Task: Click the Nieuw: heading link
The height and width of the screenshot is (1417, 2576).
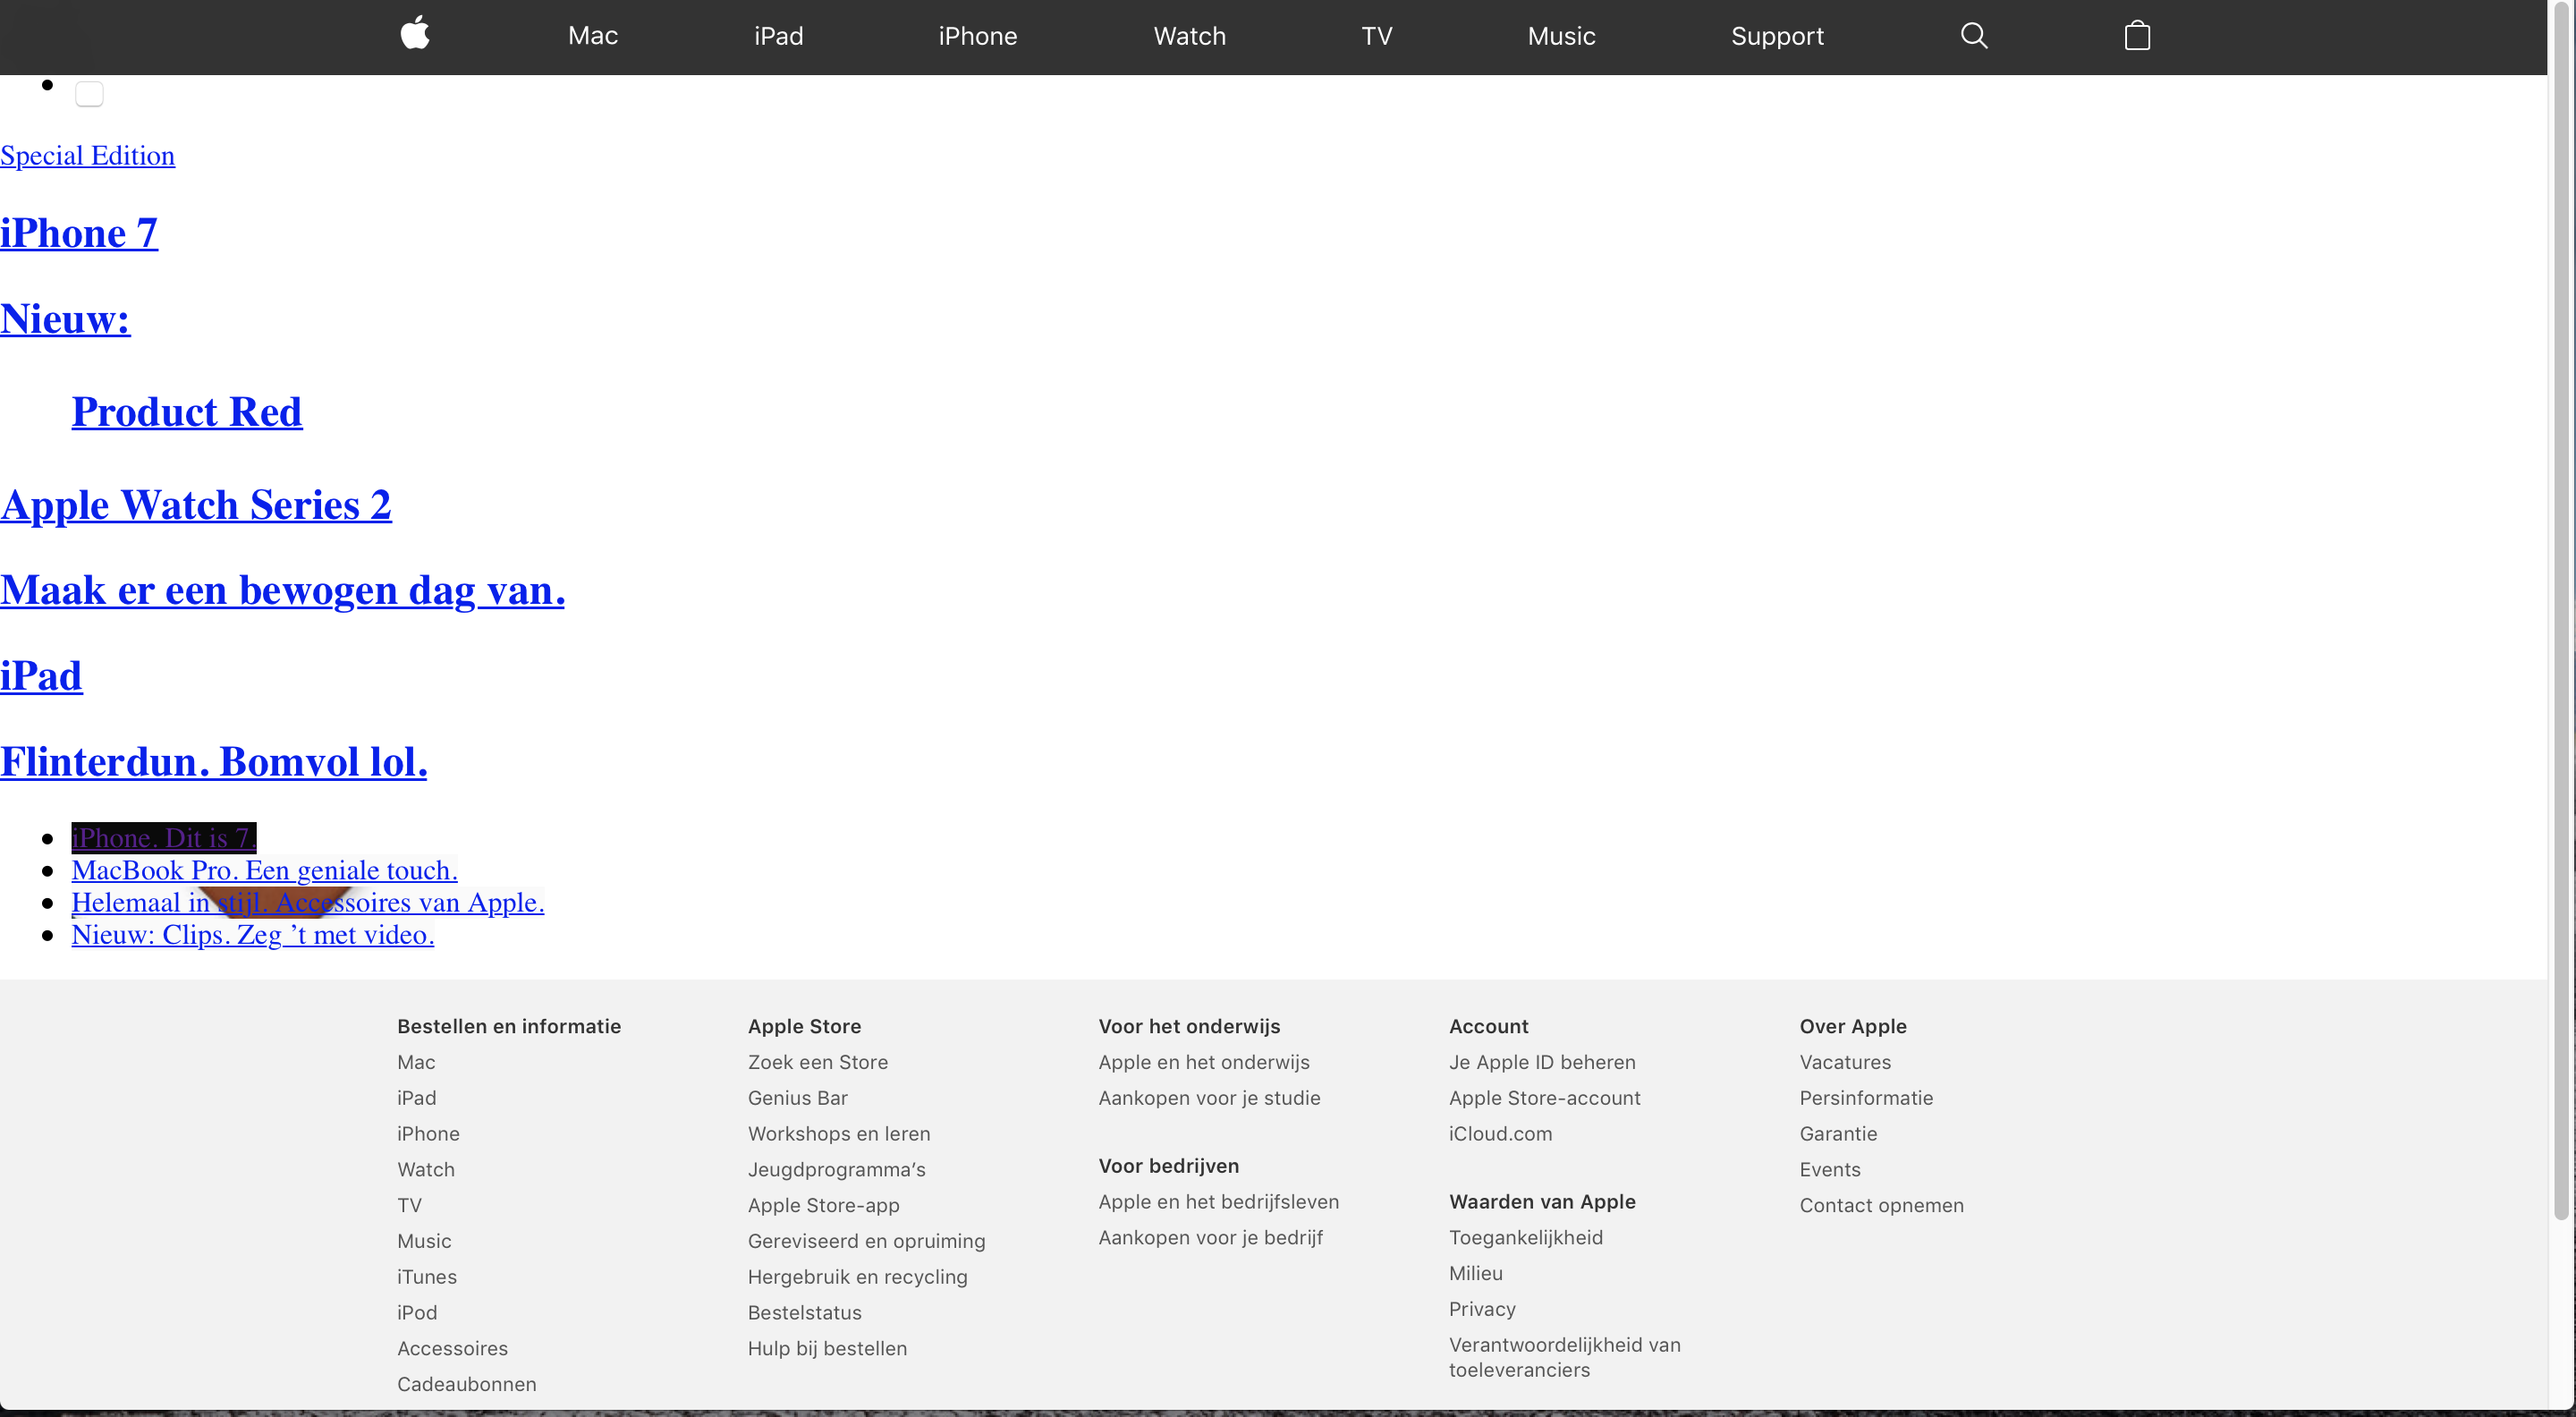Action: [x=65, y=319]
